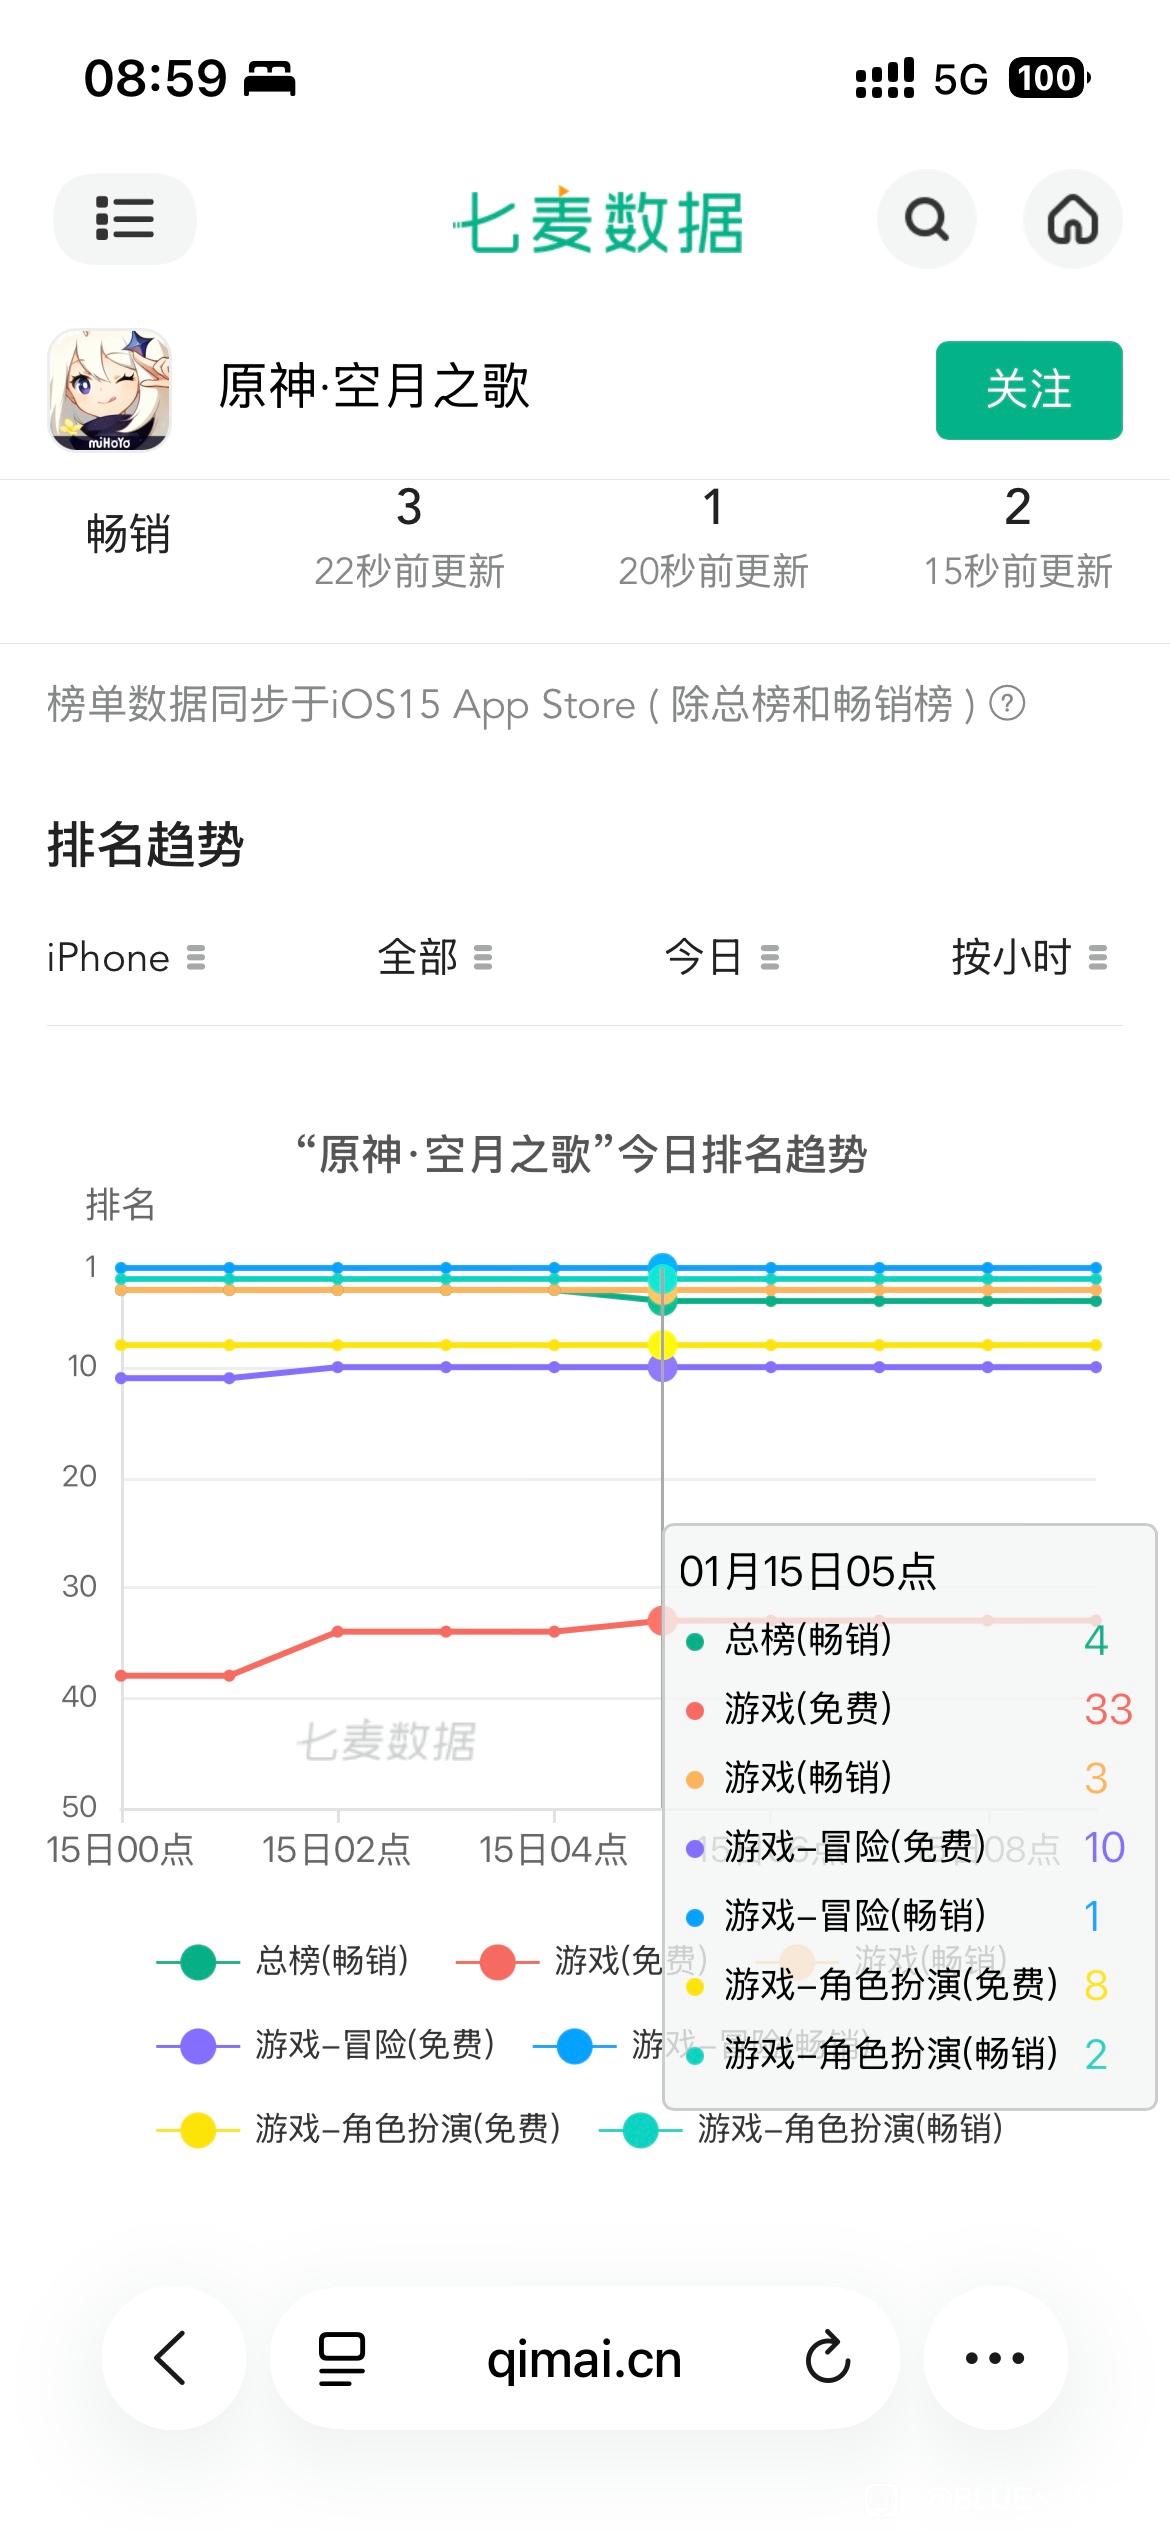Toggle 总榜(畅销) legend series
Viewport: 1170px width, 2532px height.
click(283, 1961)
